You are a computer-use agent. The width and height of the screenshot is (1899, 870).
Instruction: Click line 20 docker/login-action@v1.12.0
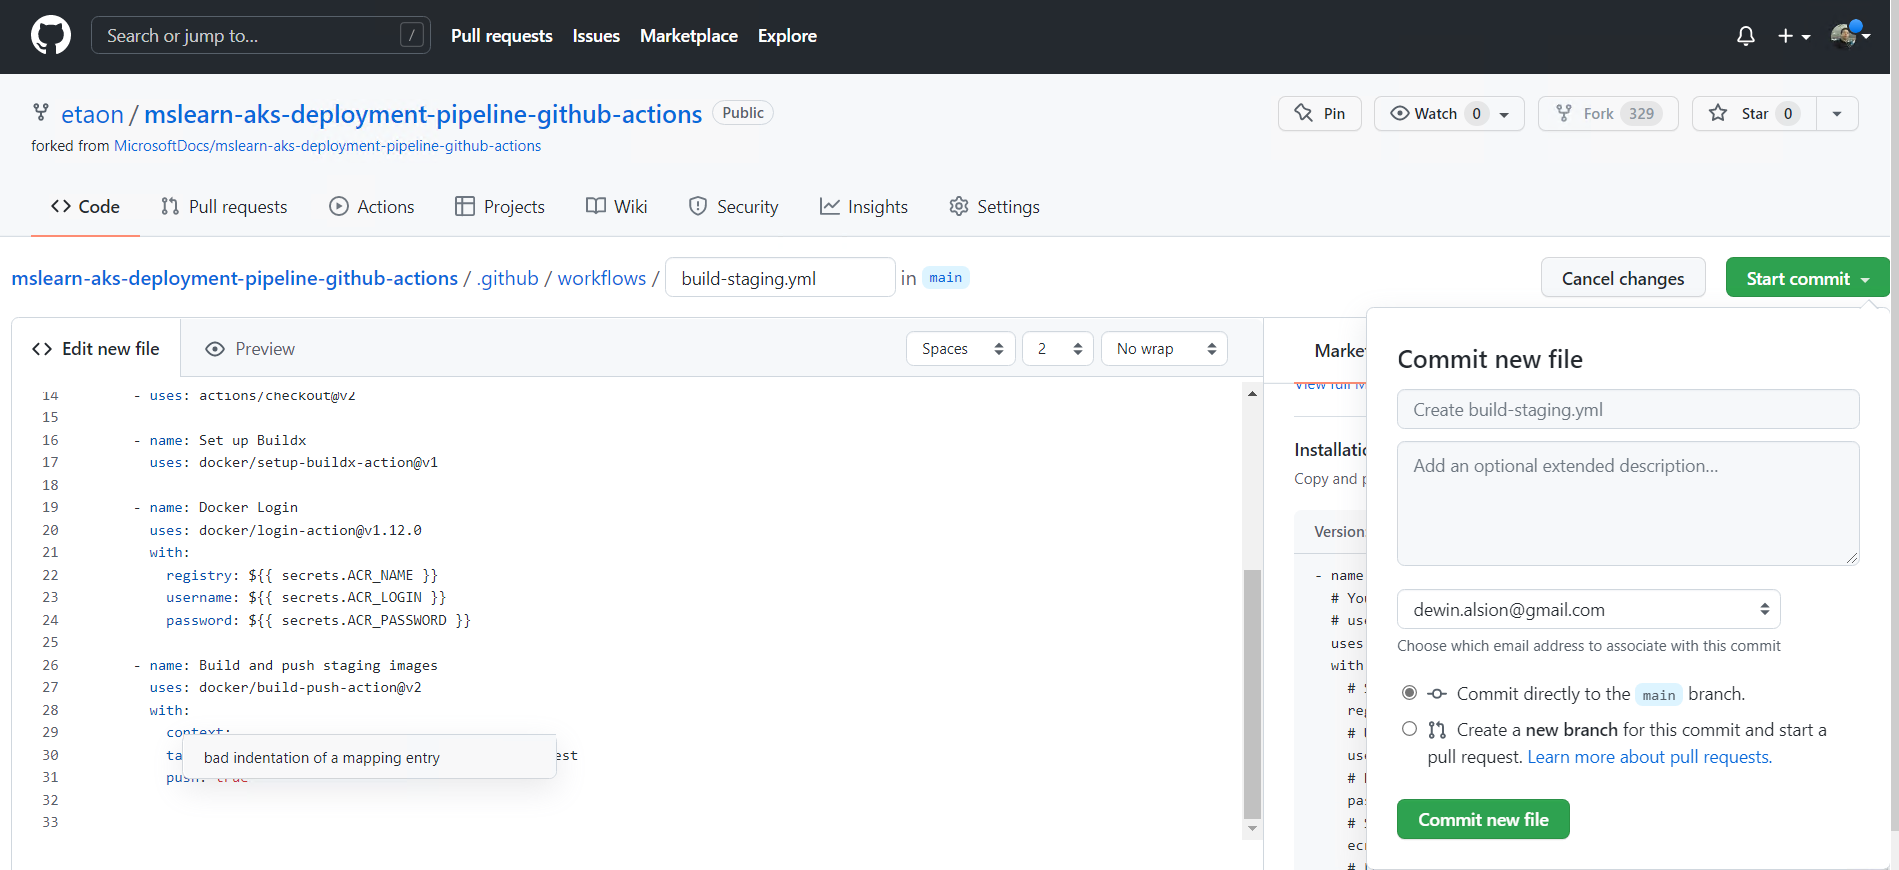[286, 530]
